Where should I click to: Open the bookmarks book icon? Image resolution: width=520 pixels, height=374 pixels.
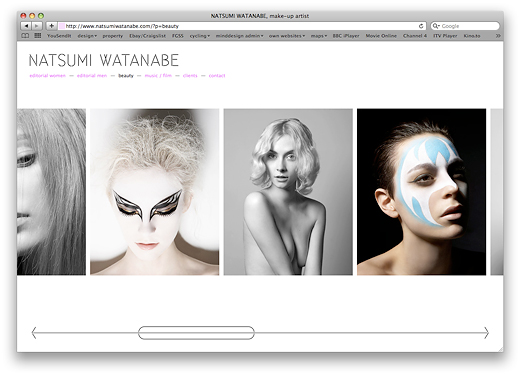(25, 36)
